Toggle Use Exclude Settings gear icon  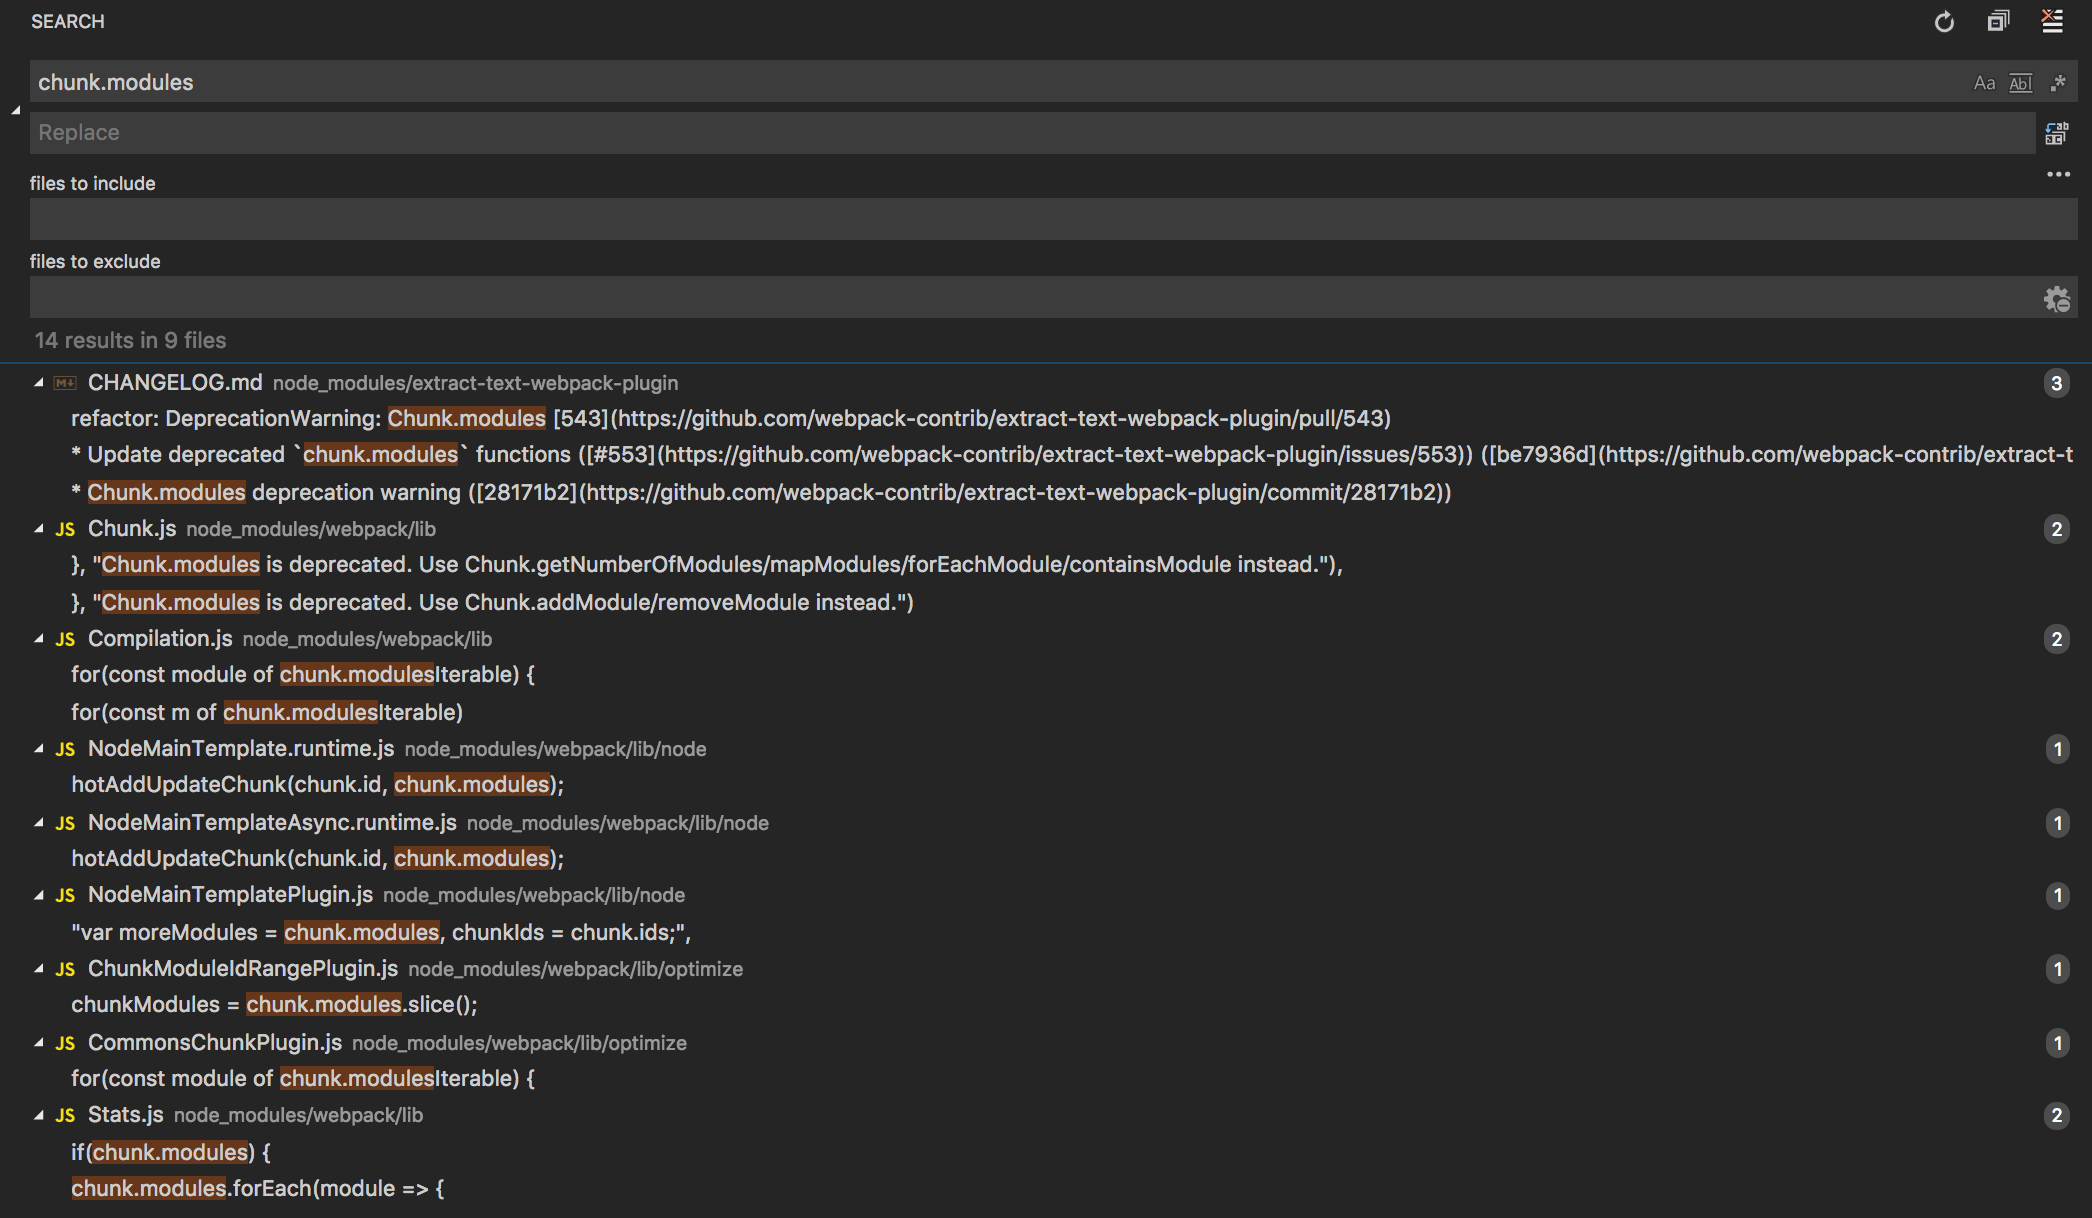pos(2056,298)
